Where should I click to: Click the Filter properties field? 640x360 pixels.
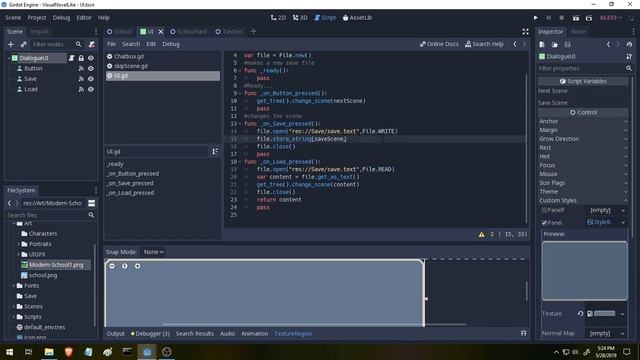(581, 69)
